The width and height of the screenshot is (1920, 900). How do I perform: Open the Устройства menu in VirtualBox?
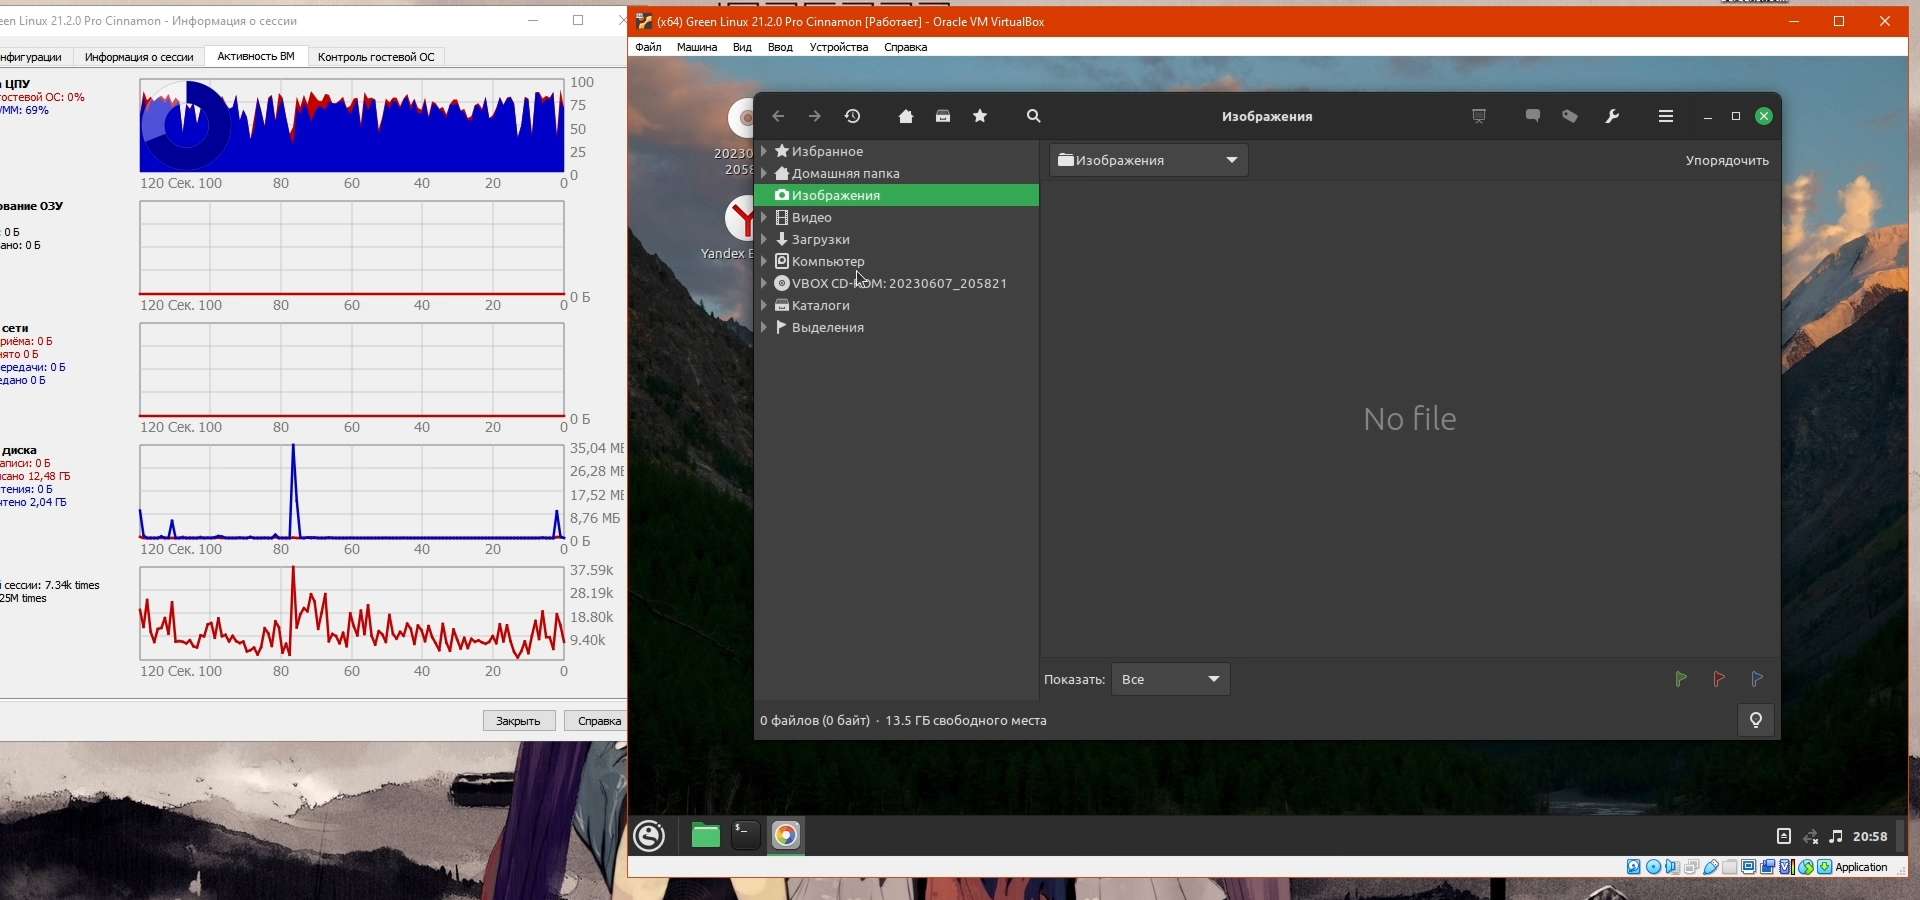838,47
